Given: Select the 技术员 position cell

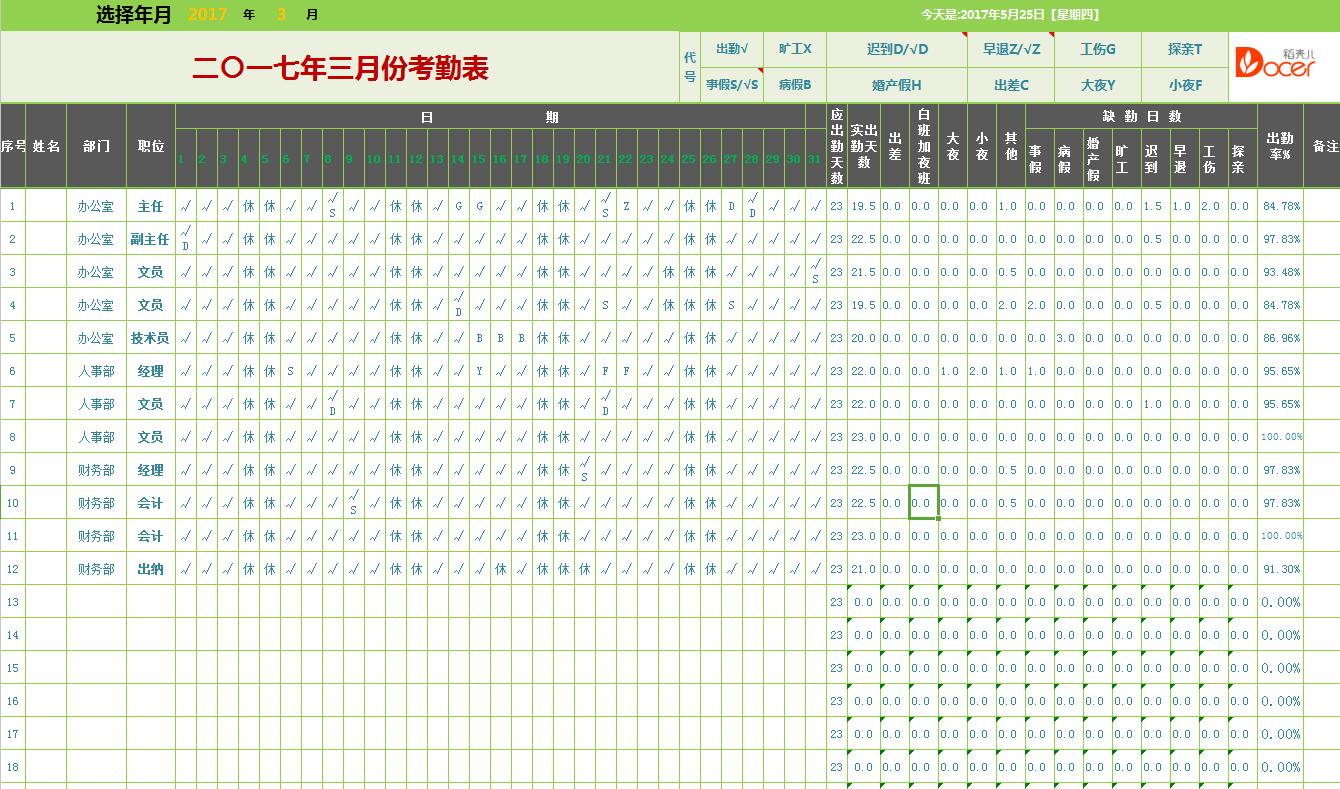Looking at the screenshot, I should (151, 338).
